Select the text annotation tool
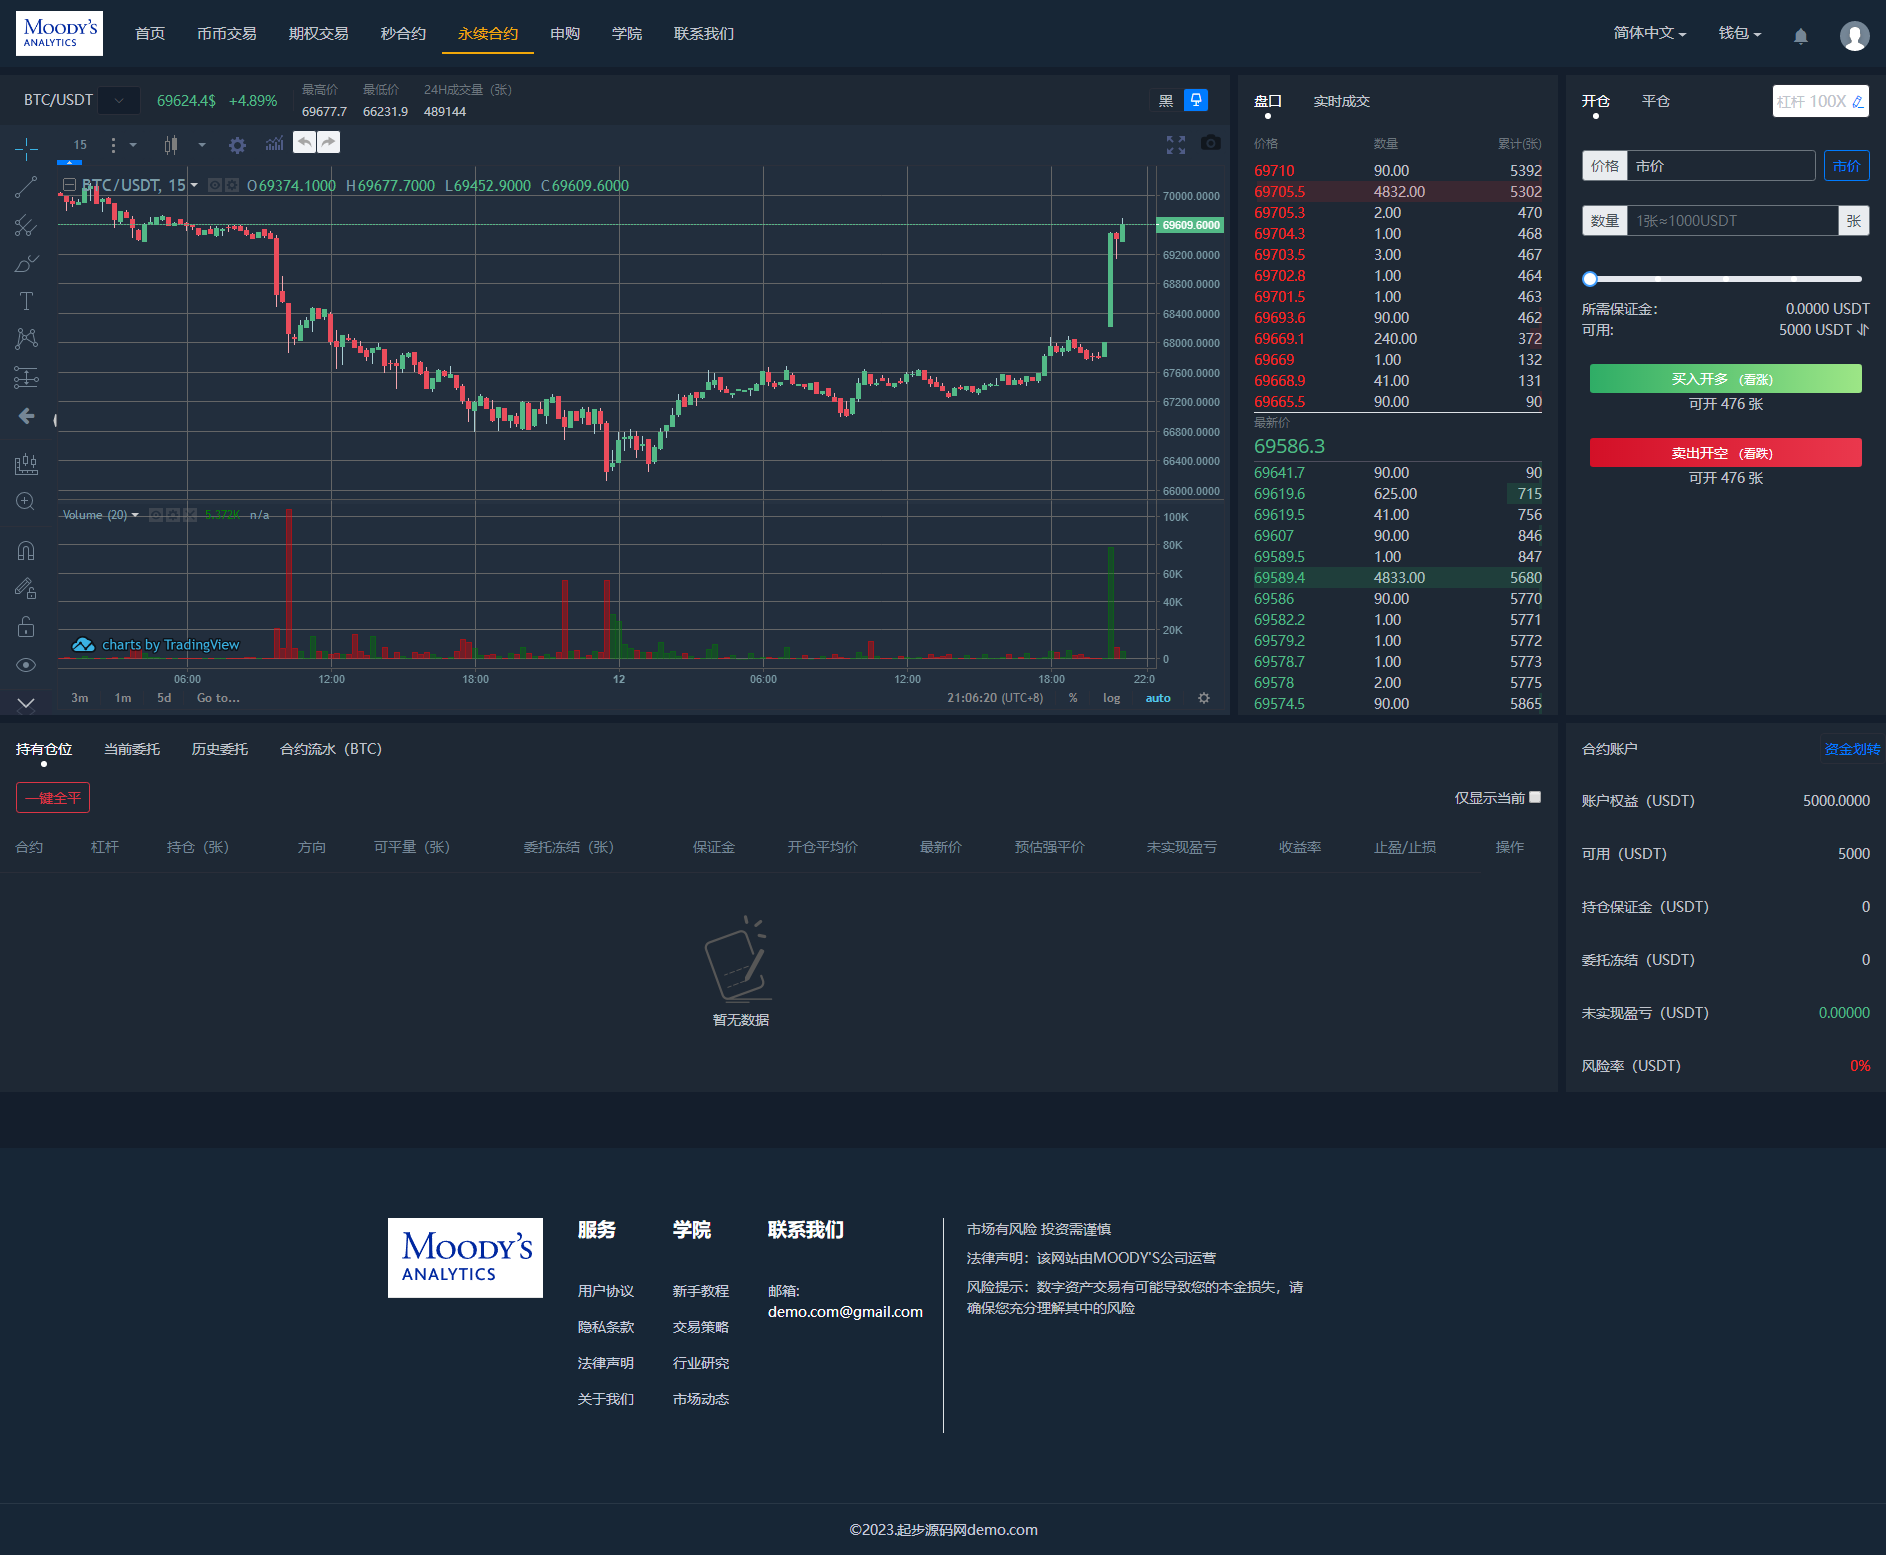Viewport: 1886px width, 1555px height. click(26, 301)
